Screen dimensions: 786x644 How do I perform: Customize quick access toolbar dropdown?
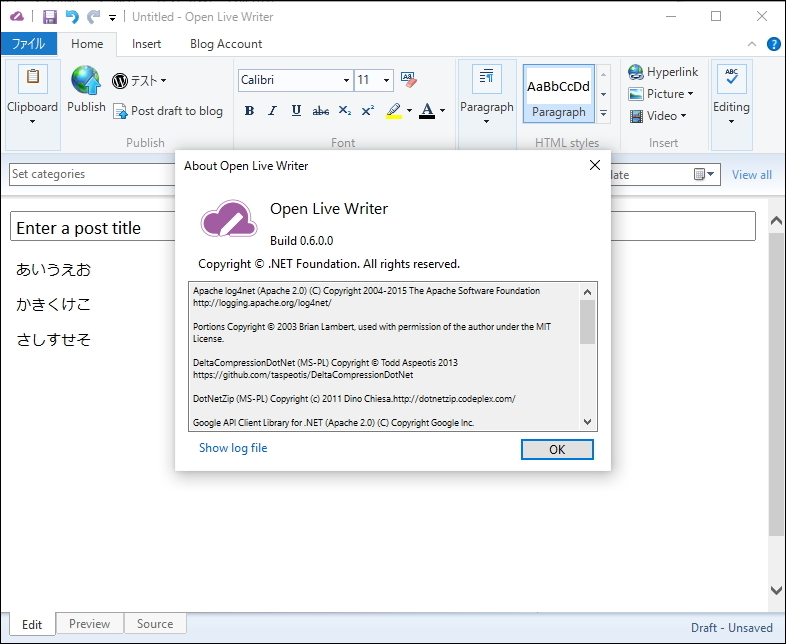click(112, 18)
